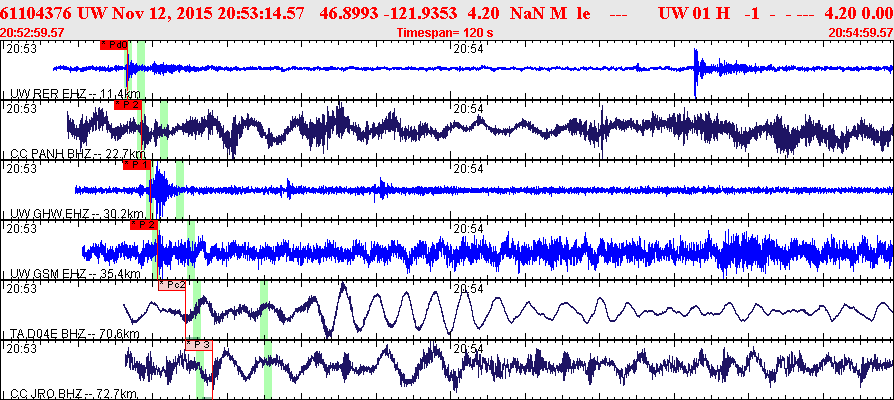Click the later green bar on D04E trace
Screen dimensions: 894x400
pos(264,309)
